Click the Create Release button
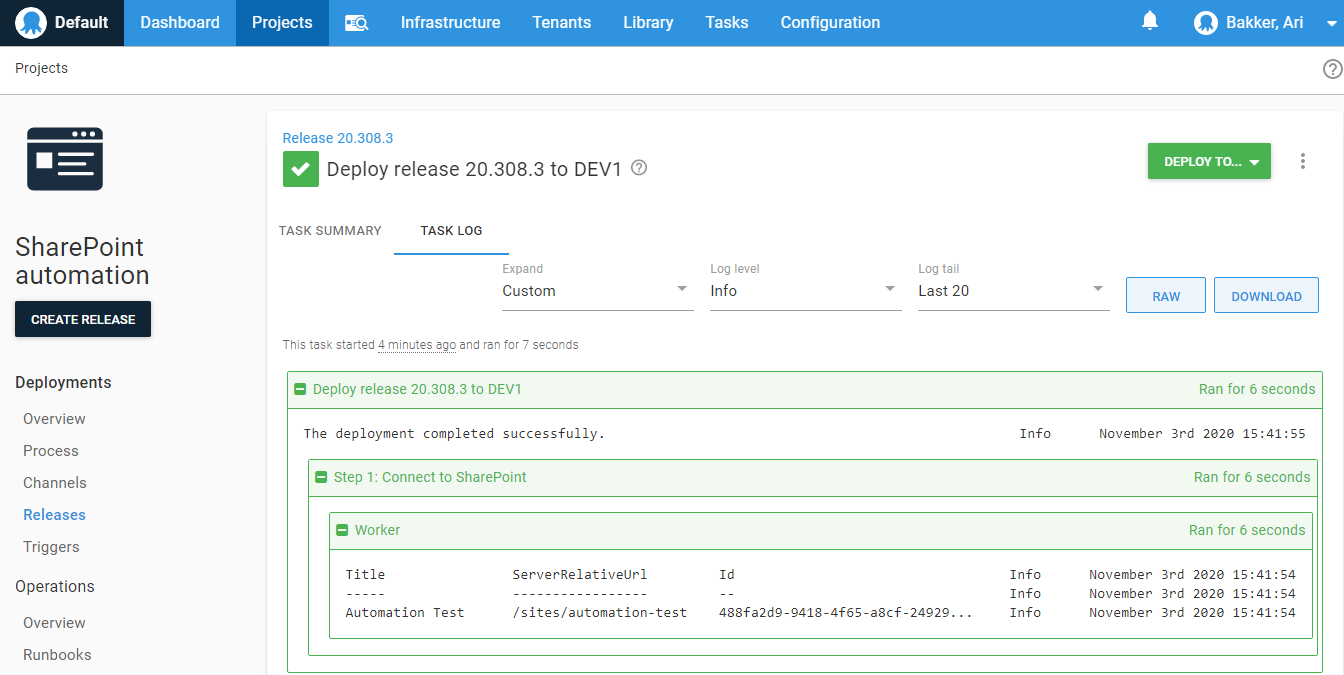The height and width of the screenshot is (675, 1344). click(x=83, y=319)
